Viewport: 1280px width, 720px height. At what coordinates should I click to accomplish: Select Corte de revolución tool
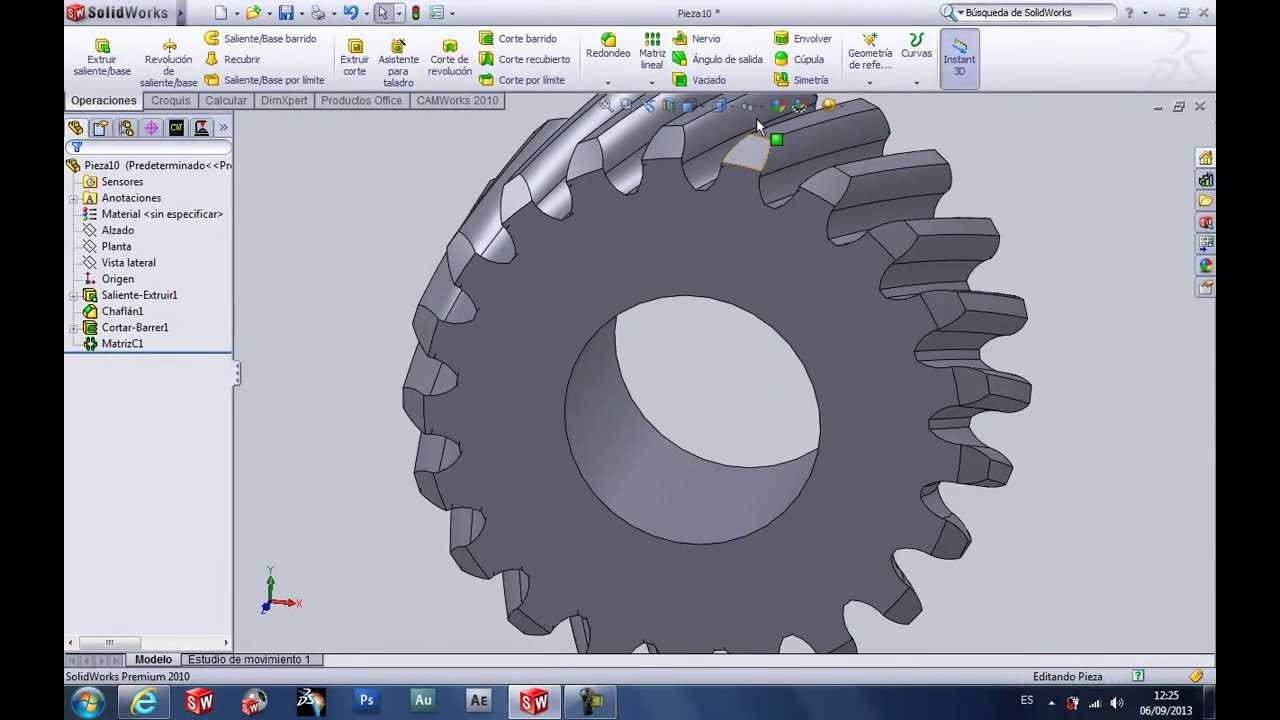click(x=450, y=58)
